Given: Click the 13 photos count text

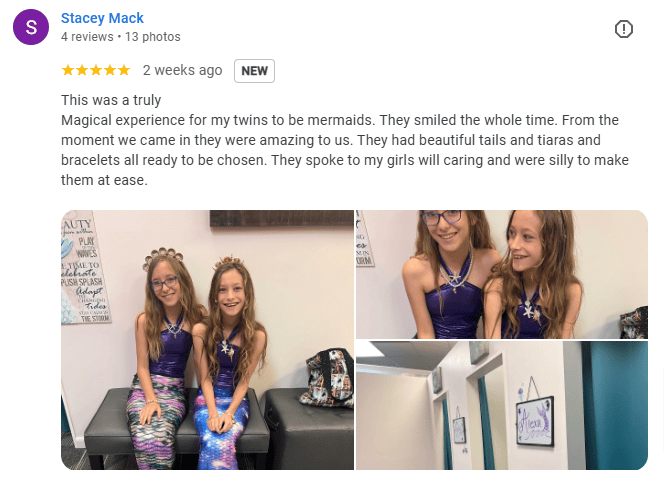Looking at the screenshot, I should coord(152,37).
